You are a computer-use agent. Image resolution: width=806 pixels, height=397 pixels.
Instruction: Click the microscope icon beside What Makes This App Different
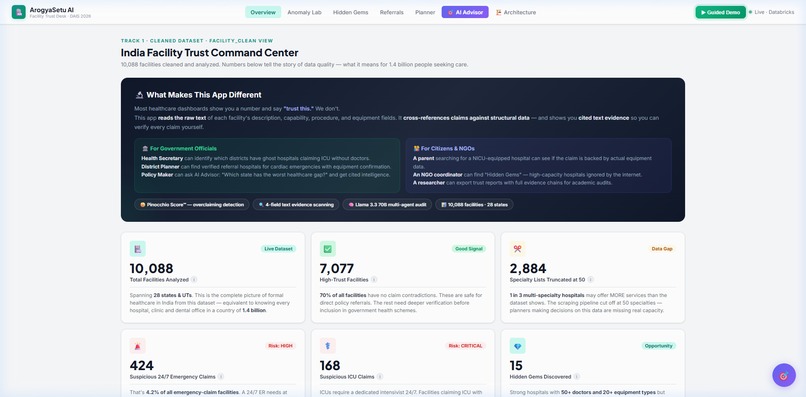coord(139,95)
